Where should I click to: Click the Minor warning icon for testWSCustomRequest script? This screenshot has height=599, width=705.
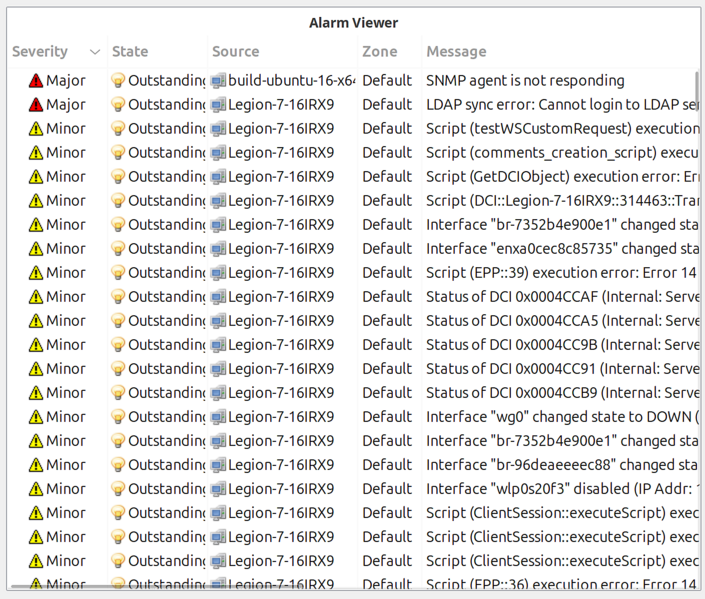point(36,129)
